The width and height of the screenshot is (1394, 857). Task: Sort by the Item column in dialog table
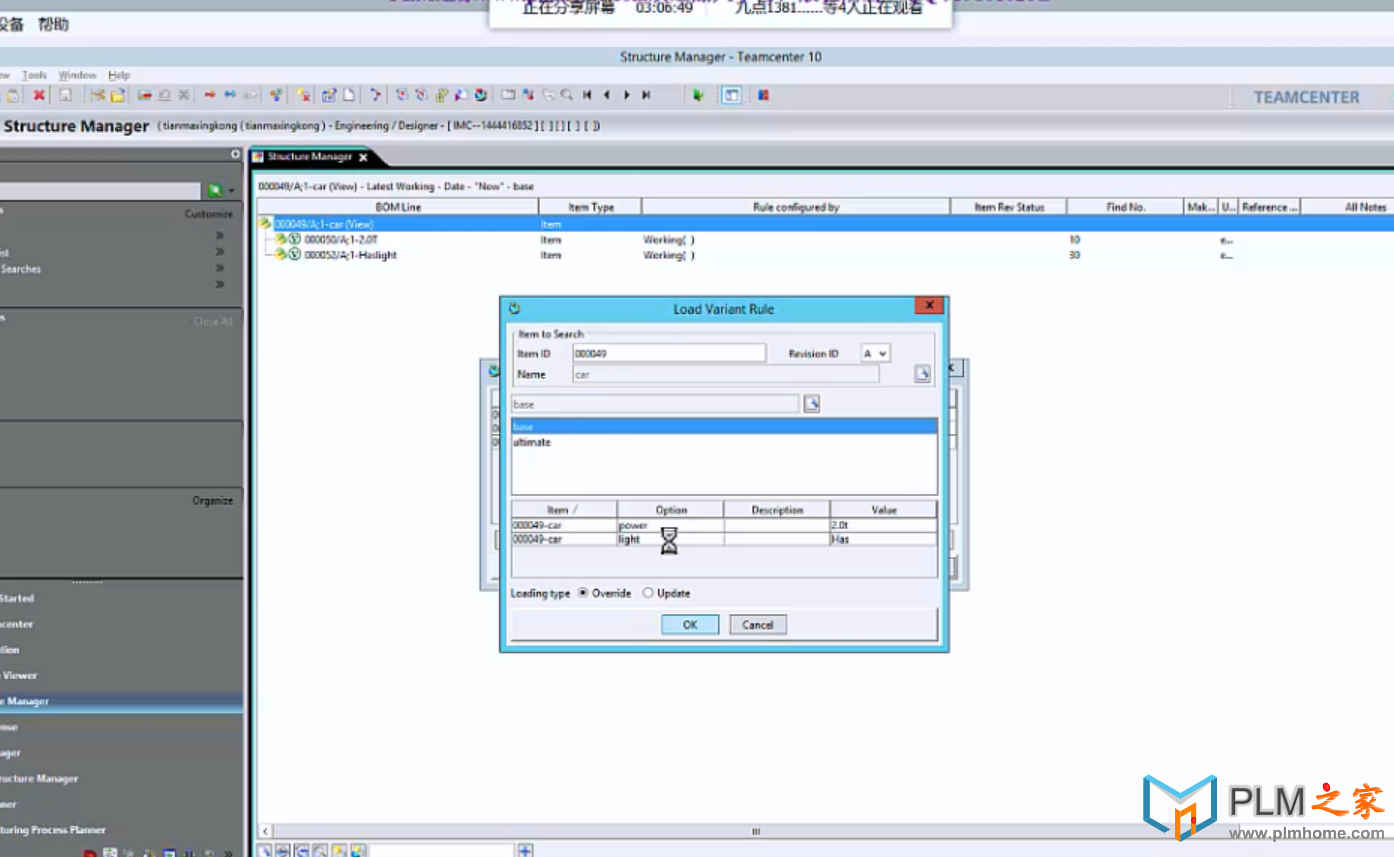click(564, 510)
